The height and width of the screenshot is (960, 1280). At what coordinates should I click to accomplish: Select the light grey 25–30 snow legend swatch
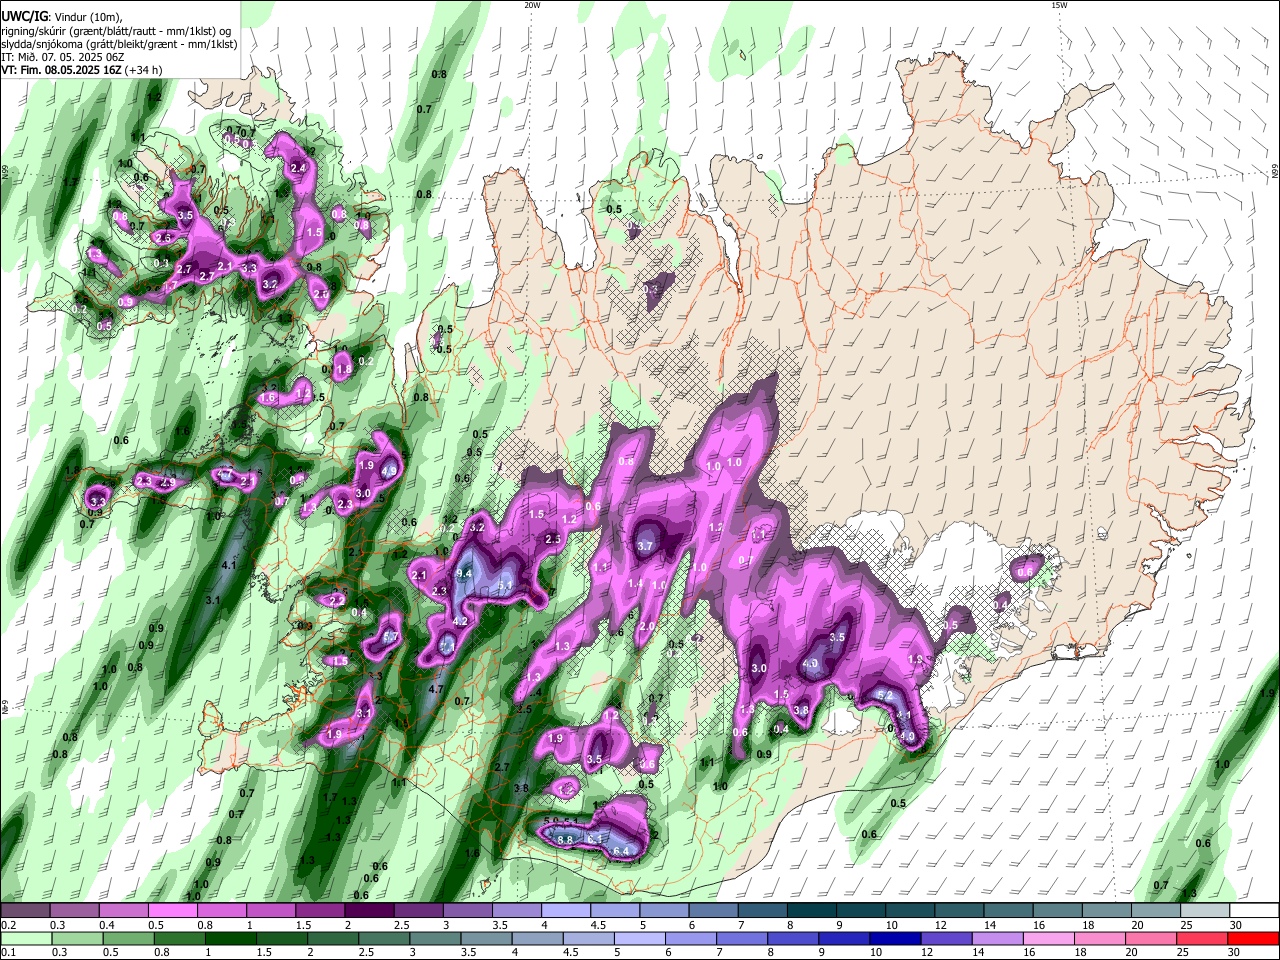coord(1204,910)
